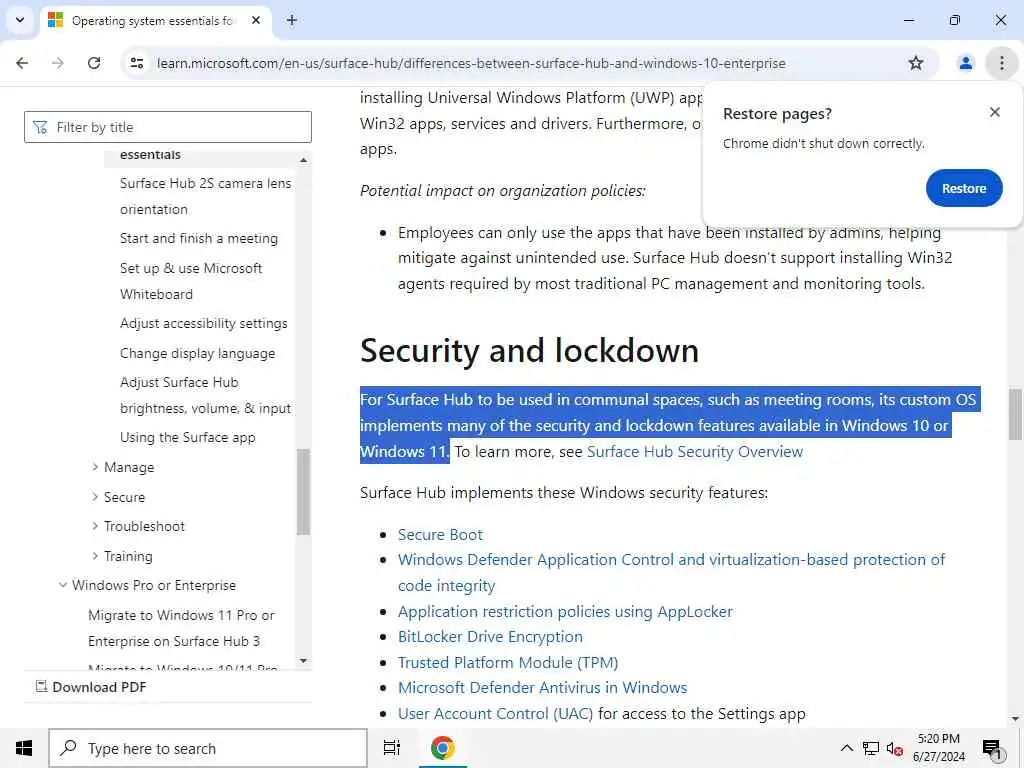Image resolution: width=1024 pixels, height=768 pixels.
Task: Go forward to the next page
Action: click(58, 63)
